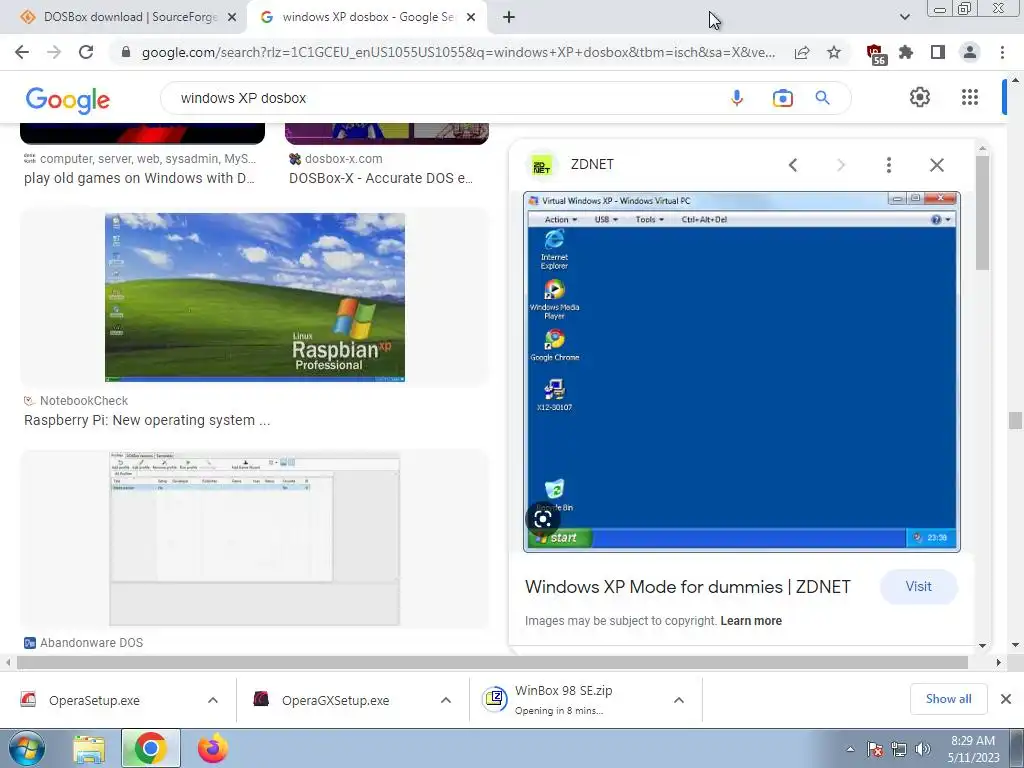
Task: Open the volume speaker tray icon
Action: tap(923, 749)
